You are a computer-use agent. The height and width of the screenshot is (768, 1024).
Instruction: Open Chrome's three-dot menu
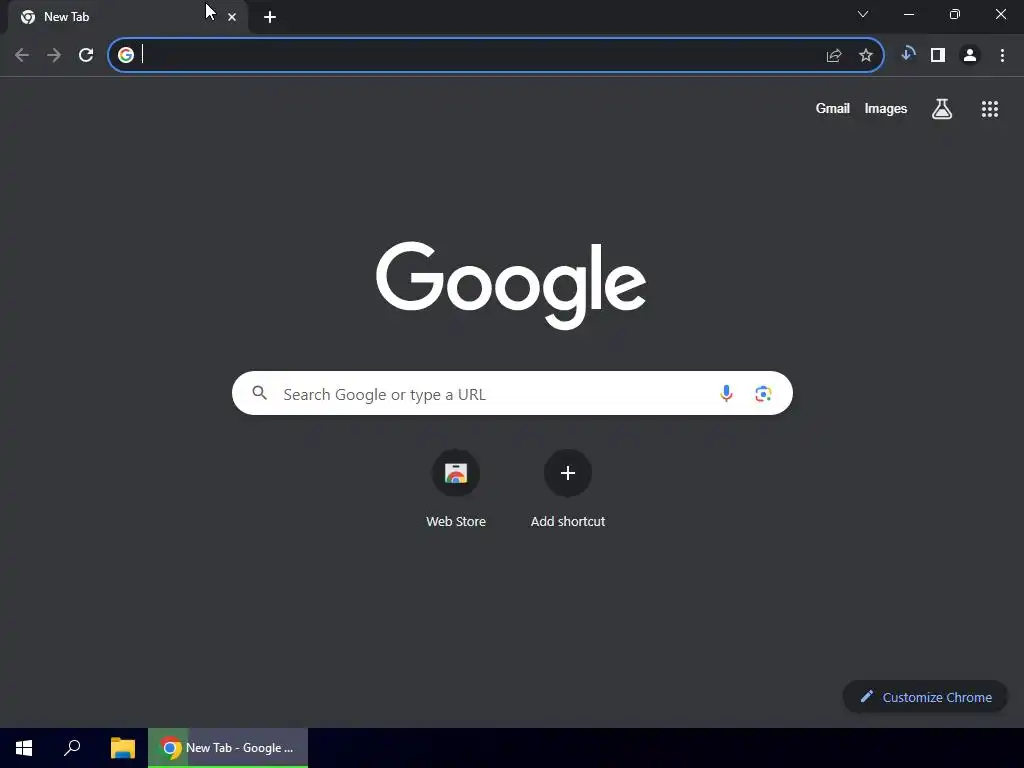point(1002,55)
